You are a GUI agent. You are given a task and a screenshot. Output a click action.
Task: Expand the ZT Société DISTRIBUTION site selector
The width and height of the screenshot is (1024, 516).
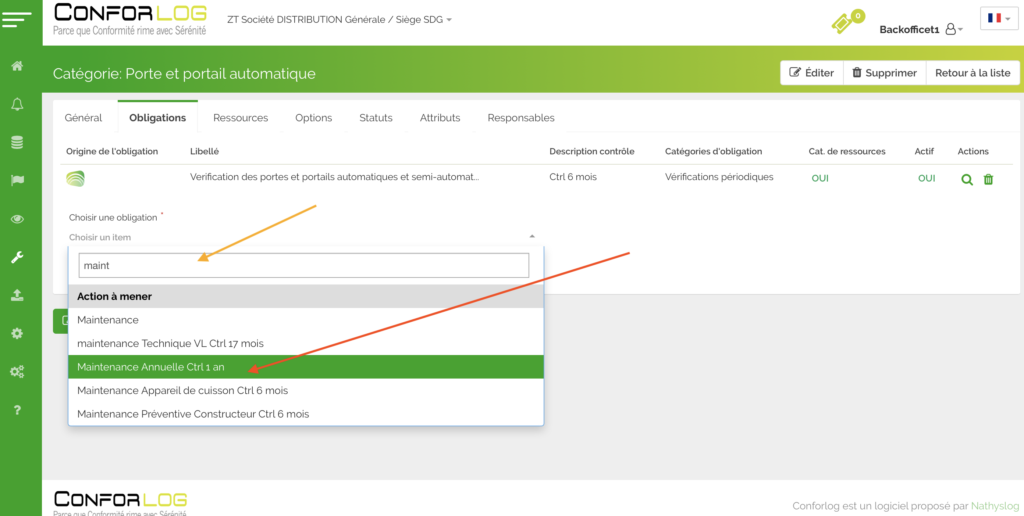[x=339, y=19]
